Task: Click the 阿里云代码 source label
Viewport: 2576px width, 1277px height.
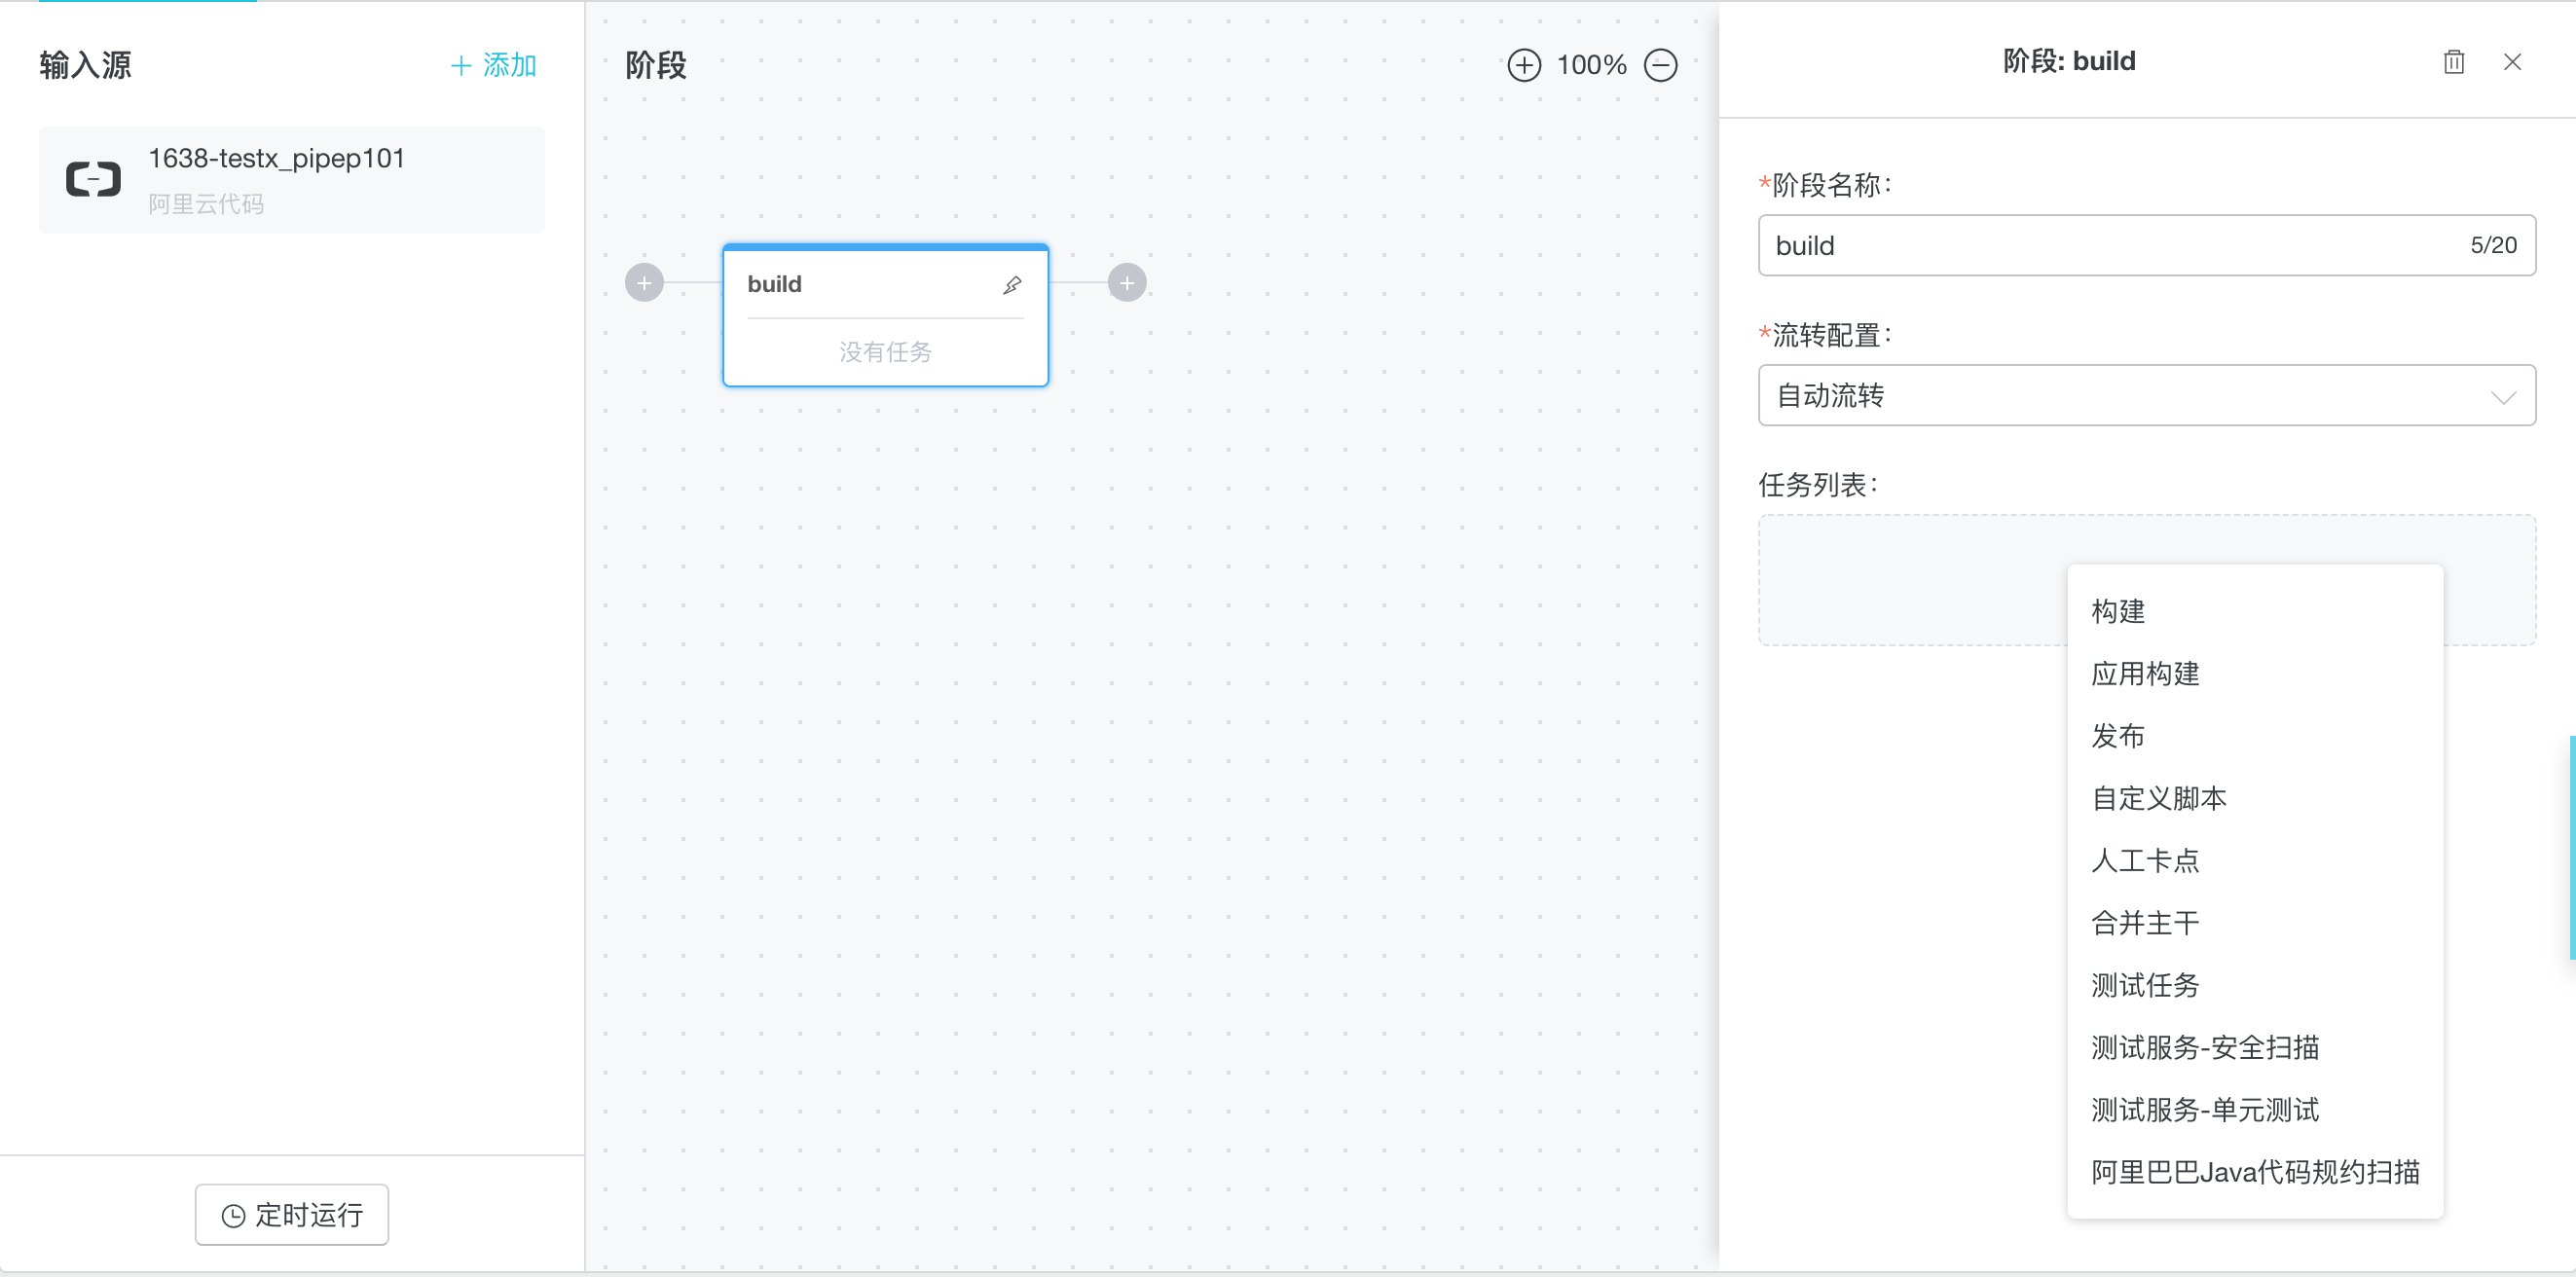Action: [206, 204]
